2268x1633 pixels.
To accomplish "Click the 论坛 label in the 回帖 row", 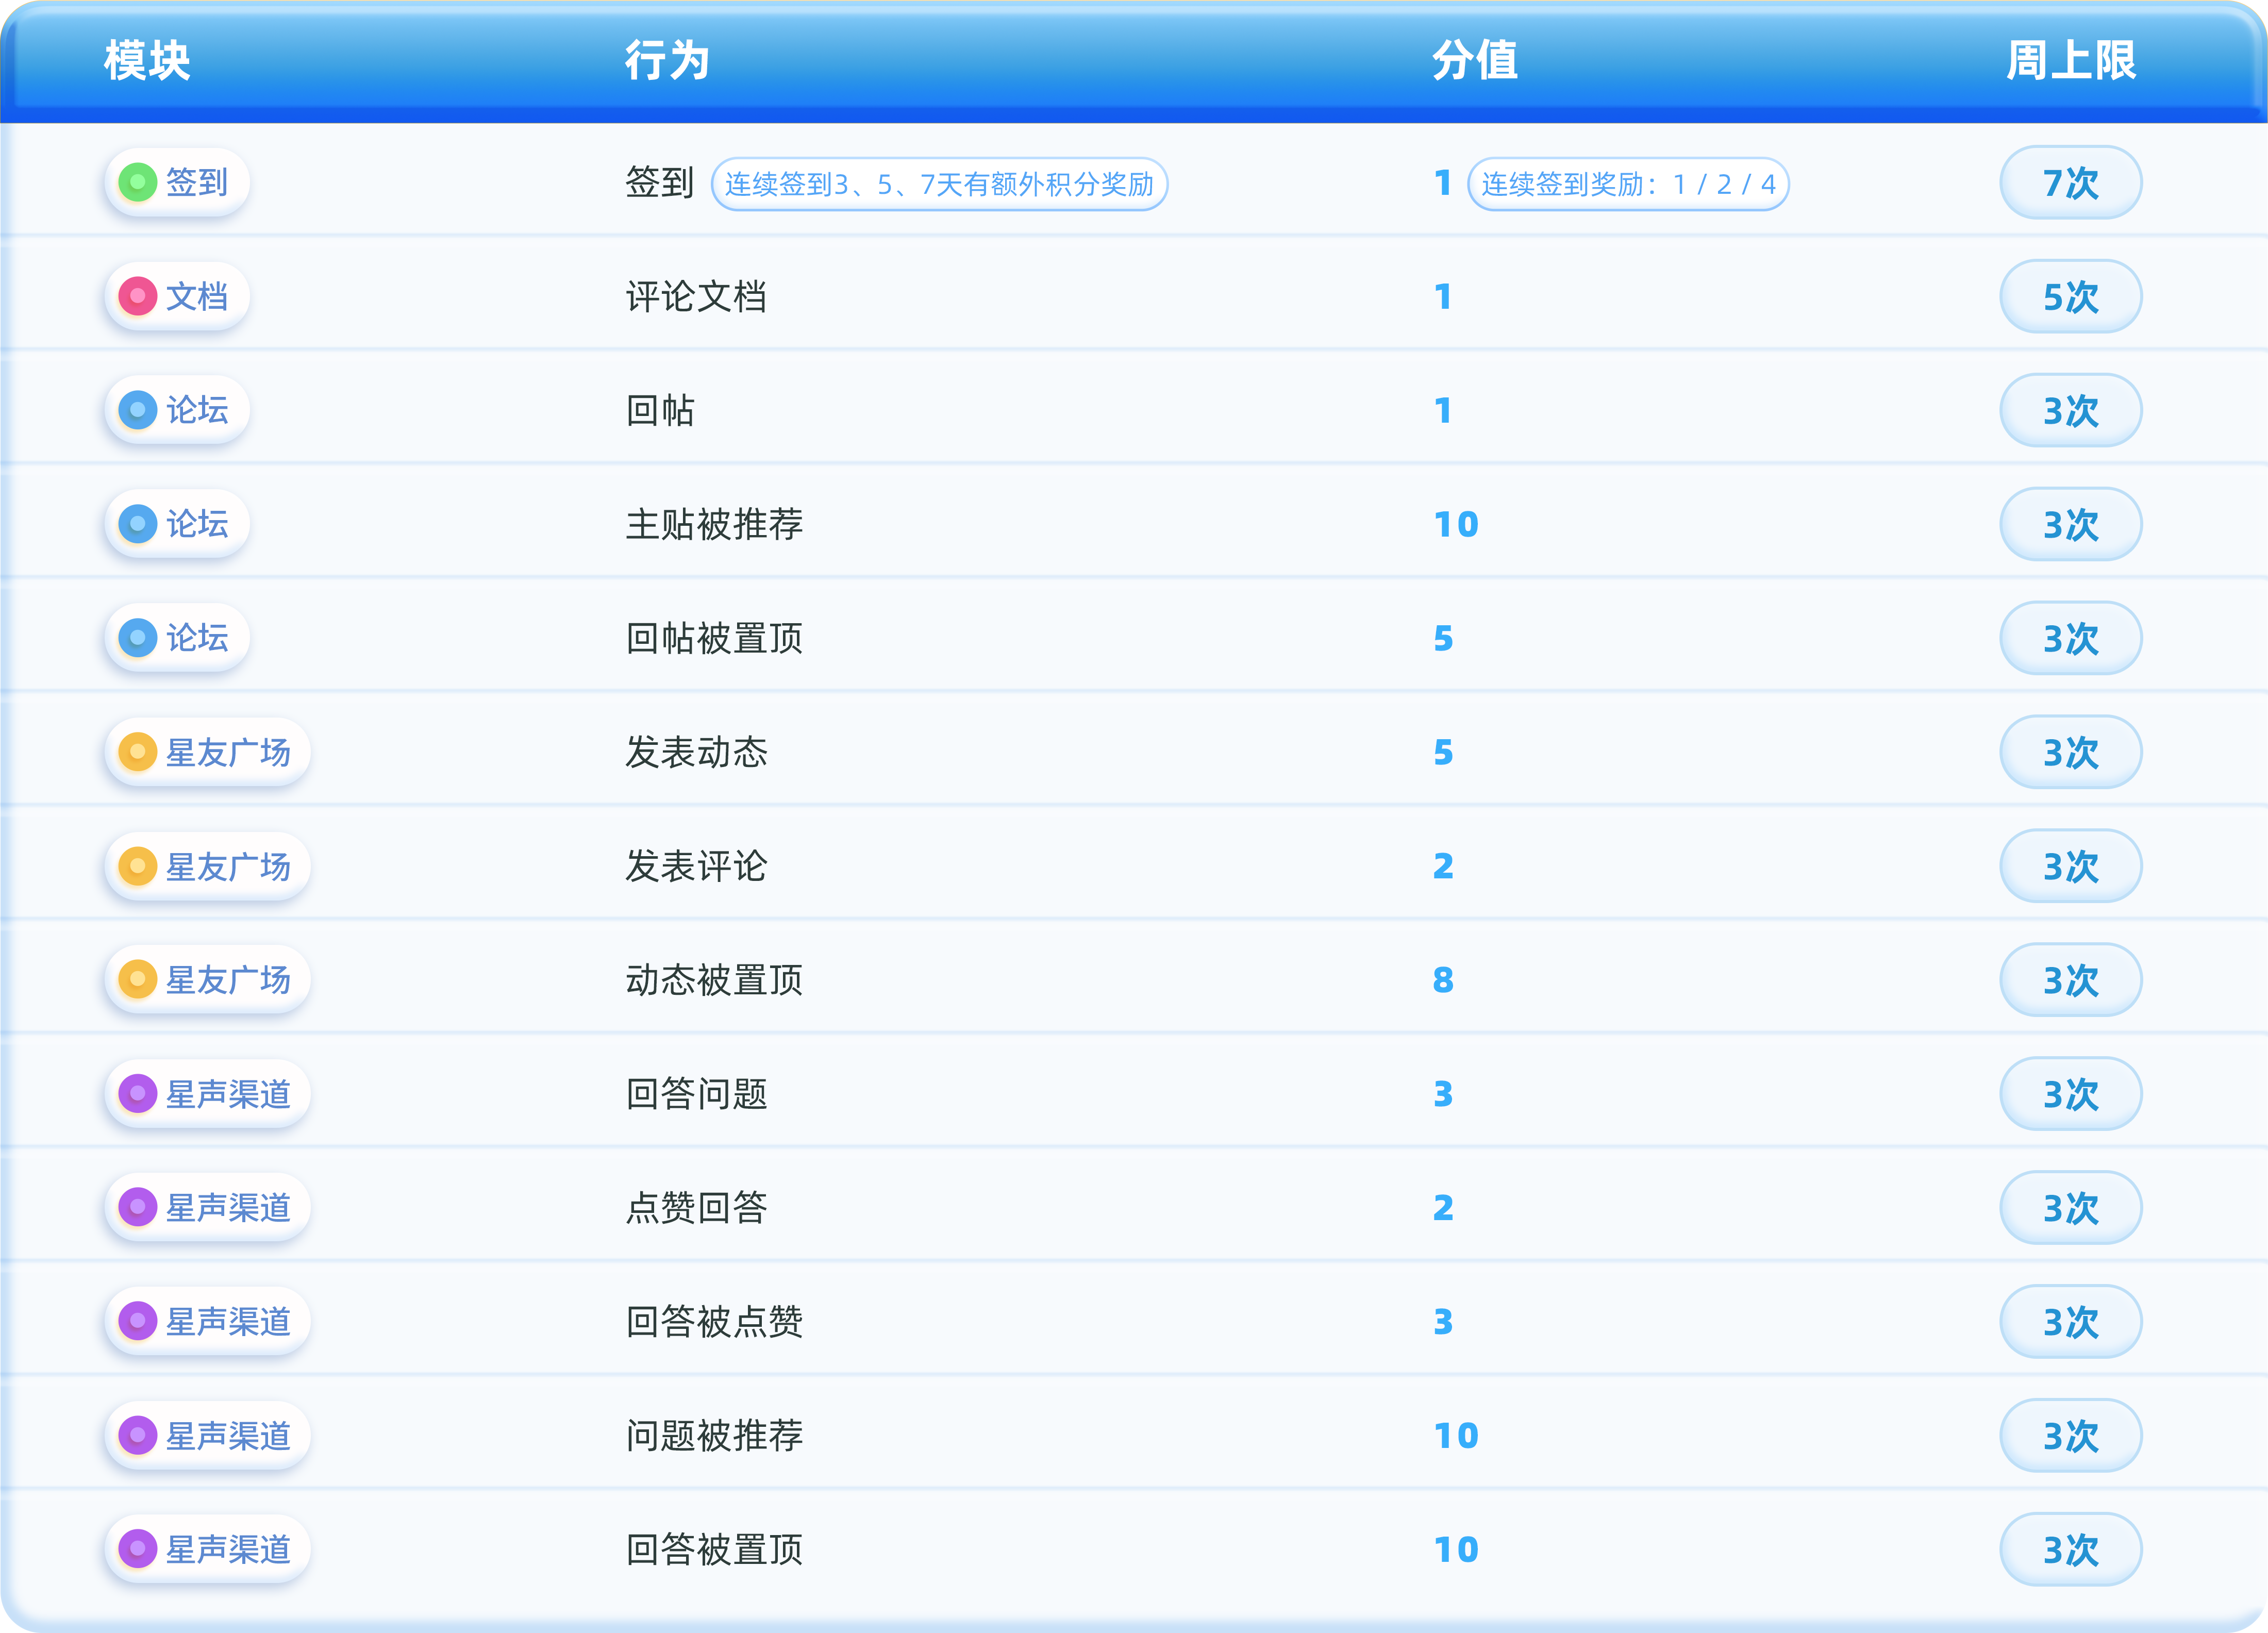I will click(197, 410).
